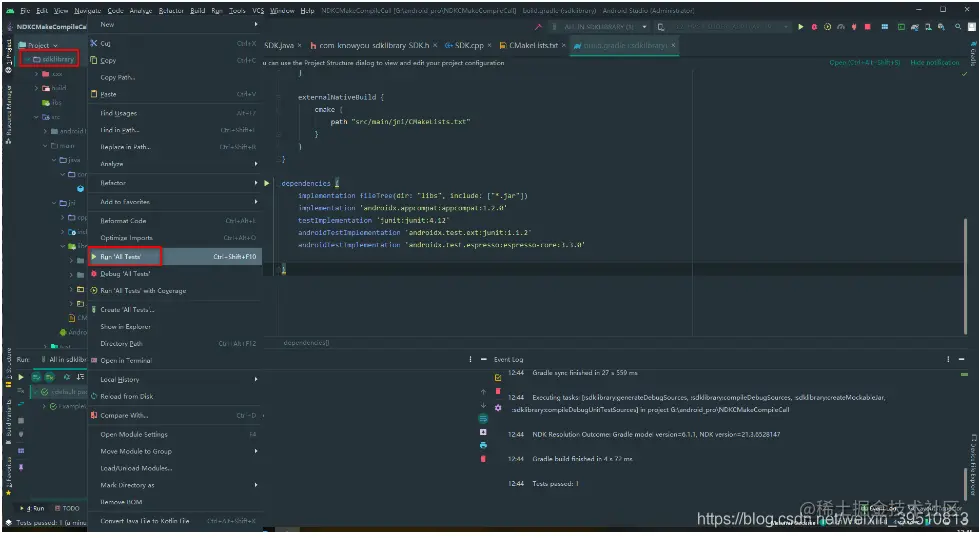Viewport: 979px width, 538px height.
Task: Click the Rerun icon in Run panel
Action: (x=21, y=377)
